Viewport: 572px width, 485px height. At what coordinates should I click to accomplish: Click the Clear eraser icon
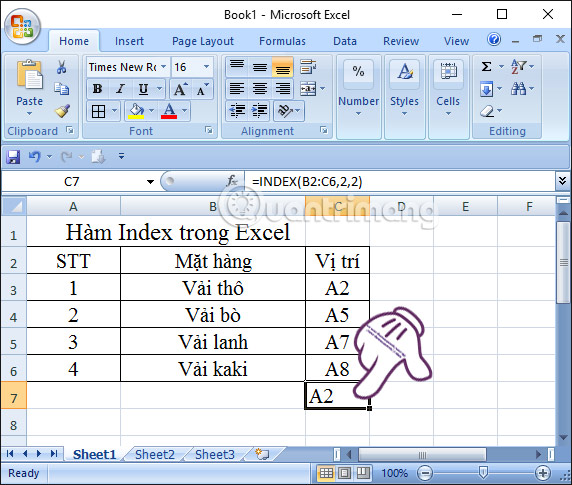pos(487,111)
